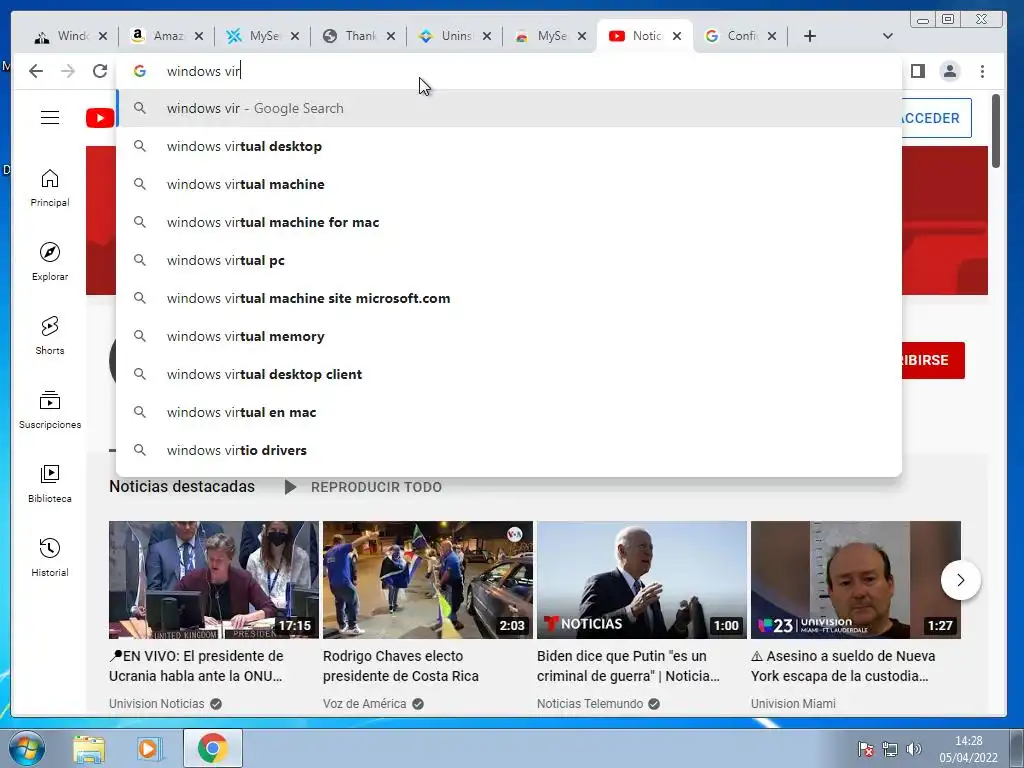
Task: Close the Amazon tab
Action: pos(199,36)
